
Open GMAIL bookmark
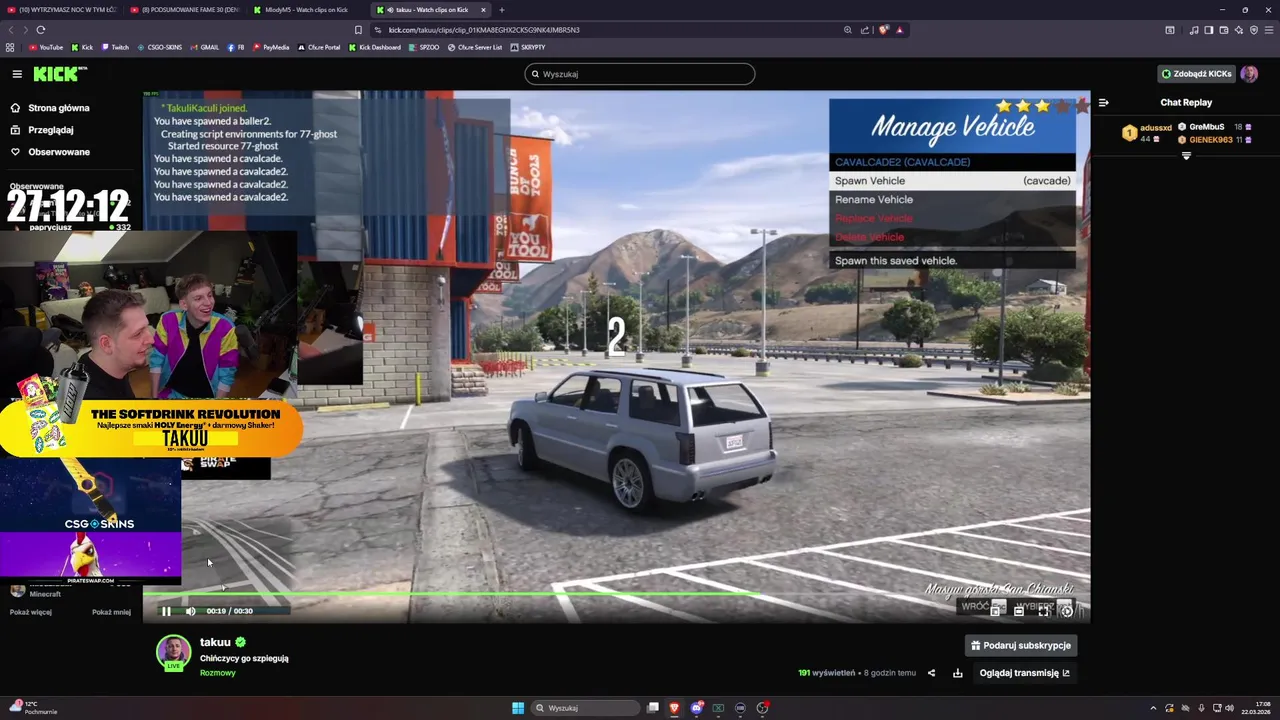[x=204, y=47]
